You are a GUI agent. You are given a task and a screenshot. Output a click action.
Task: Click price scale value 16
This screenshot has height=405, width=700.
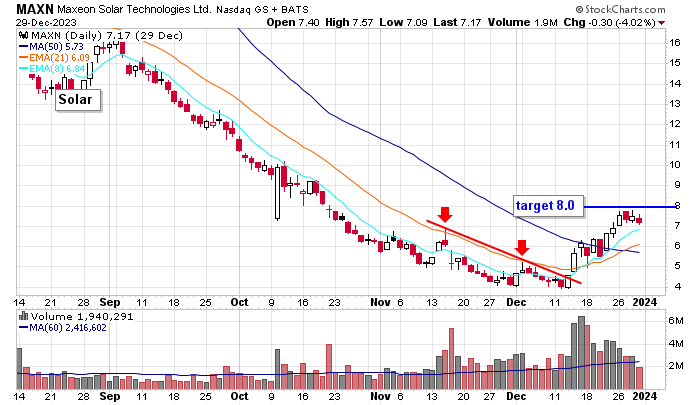[x=675, y=43]
